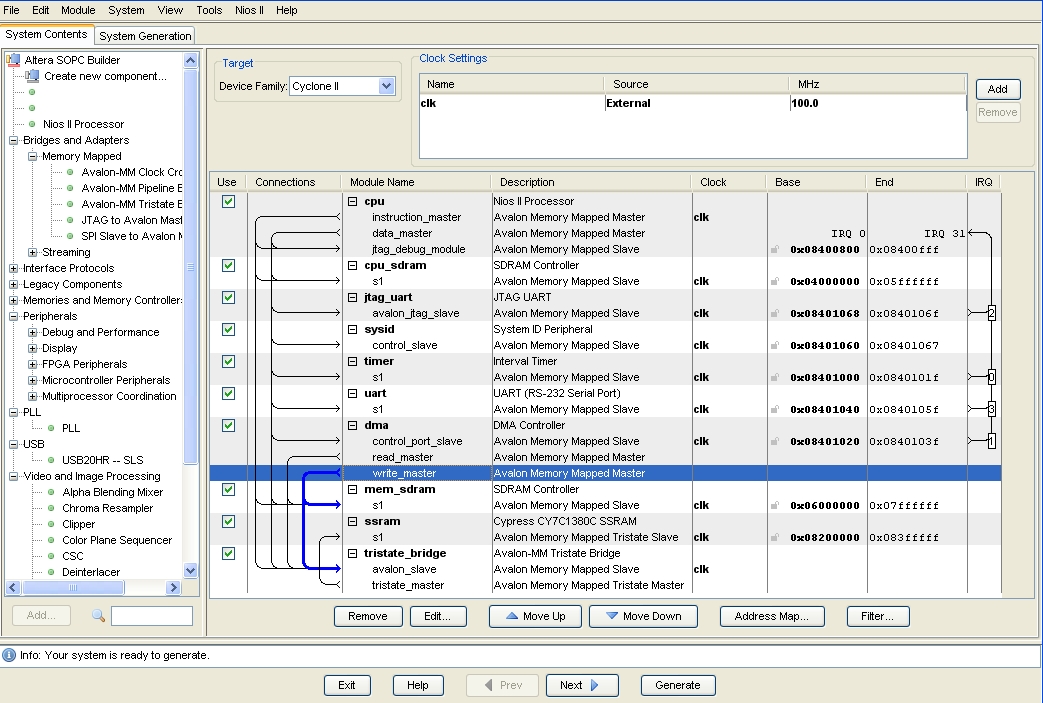Click the Altera SOPC Builder root icon
Image resolution: width=1043 pixels, height=703 pixels.
click(14, 60)
